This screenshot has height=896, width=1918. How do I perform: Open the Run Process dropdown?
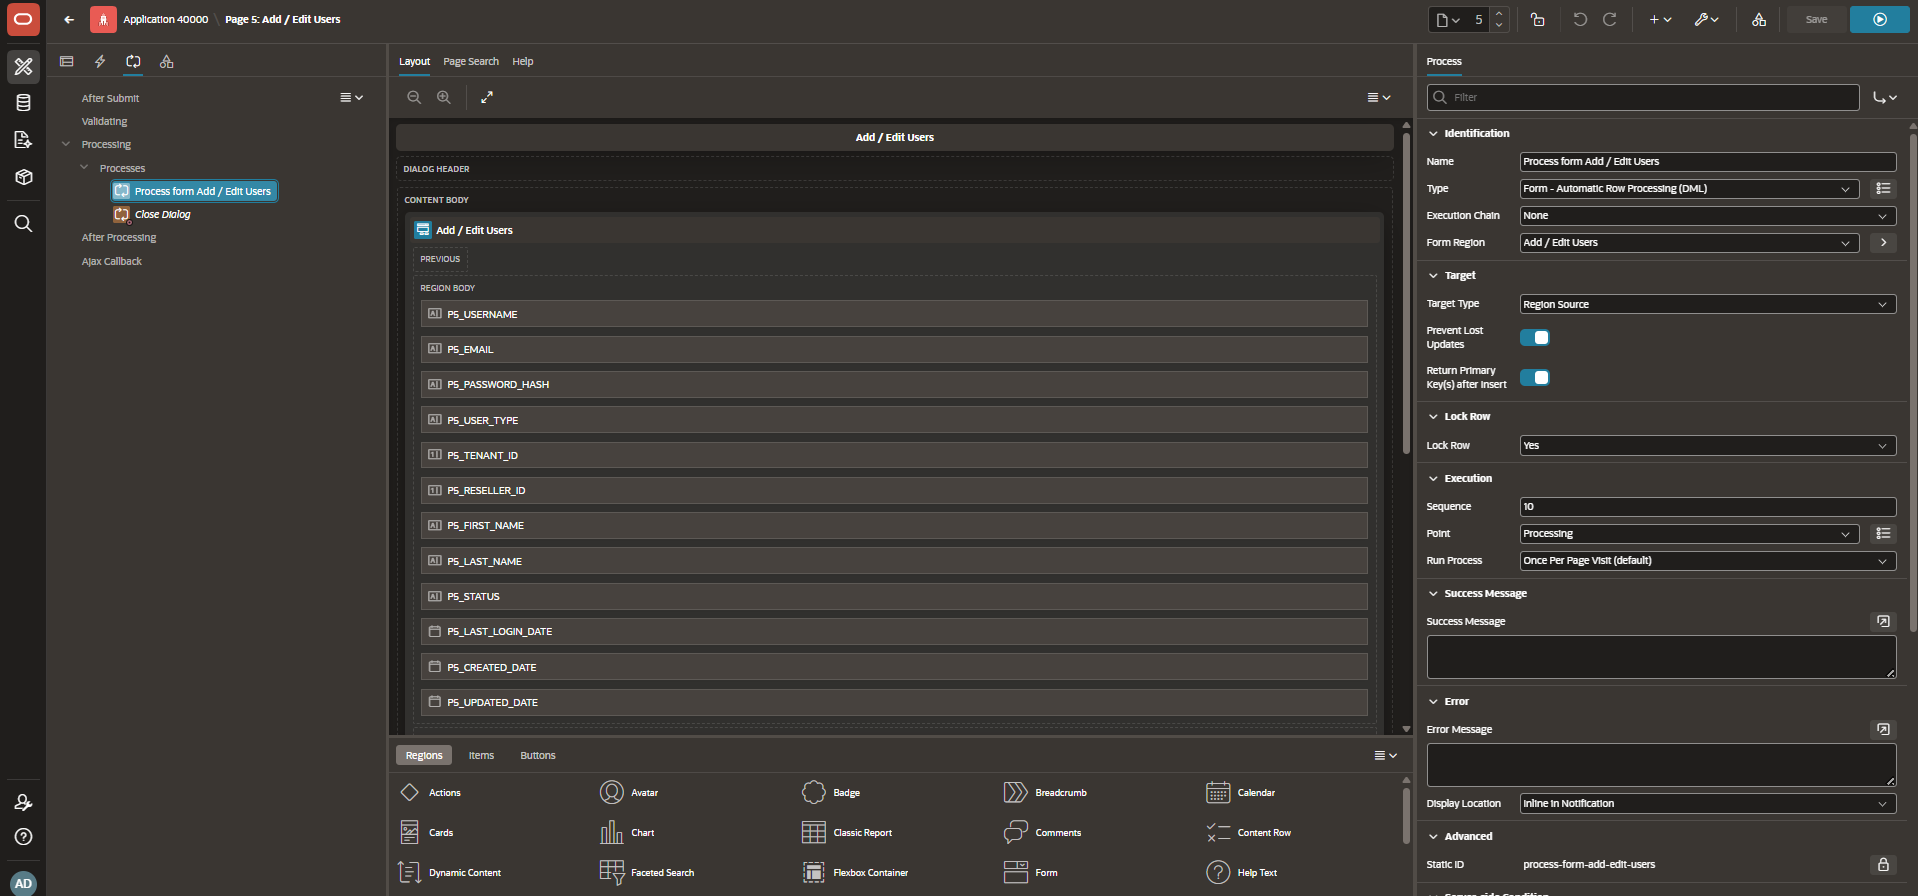(x=1708, y=560)
